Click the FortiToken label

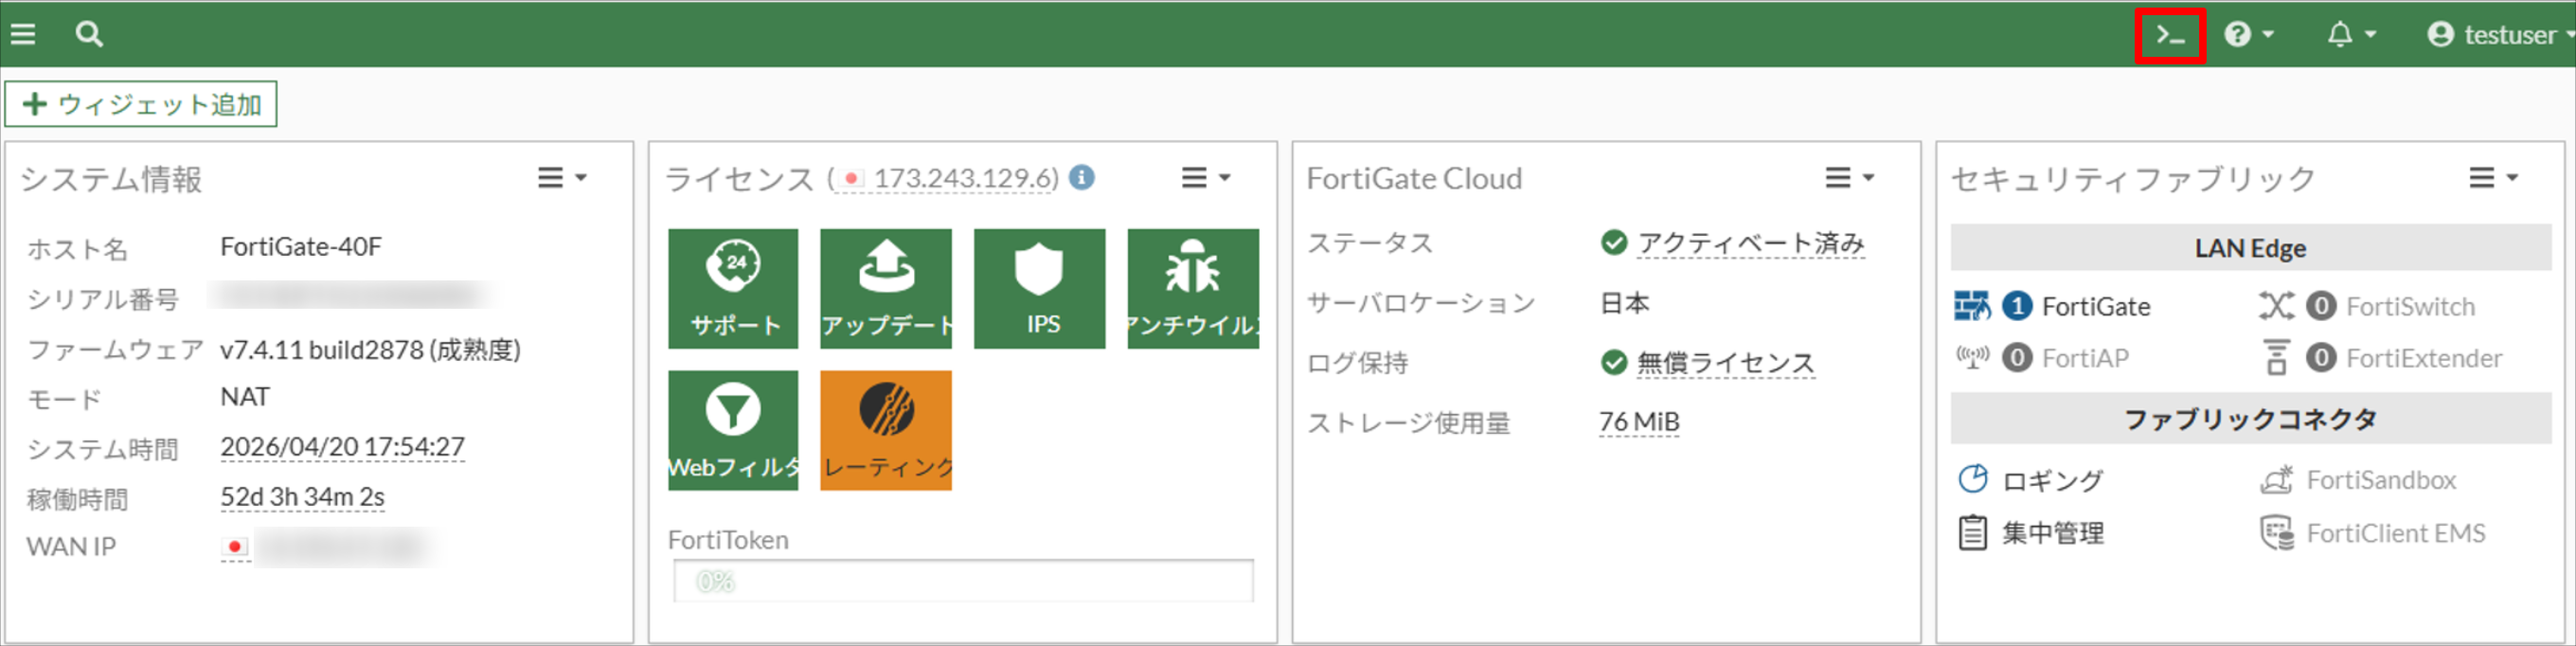pos(728,540)
